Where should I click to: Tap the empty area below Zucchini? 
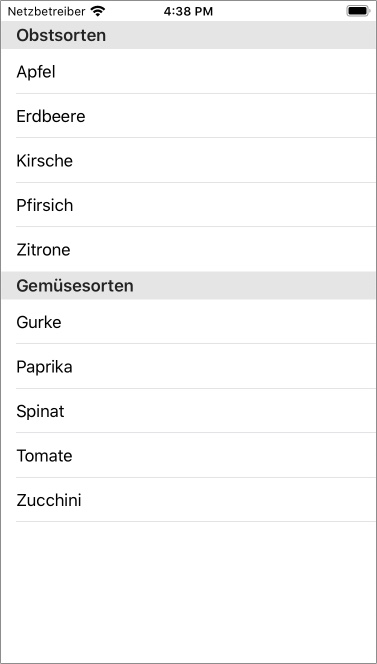(188, 592)
